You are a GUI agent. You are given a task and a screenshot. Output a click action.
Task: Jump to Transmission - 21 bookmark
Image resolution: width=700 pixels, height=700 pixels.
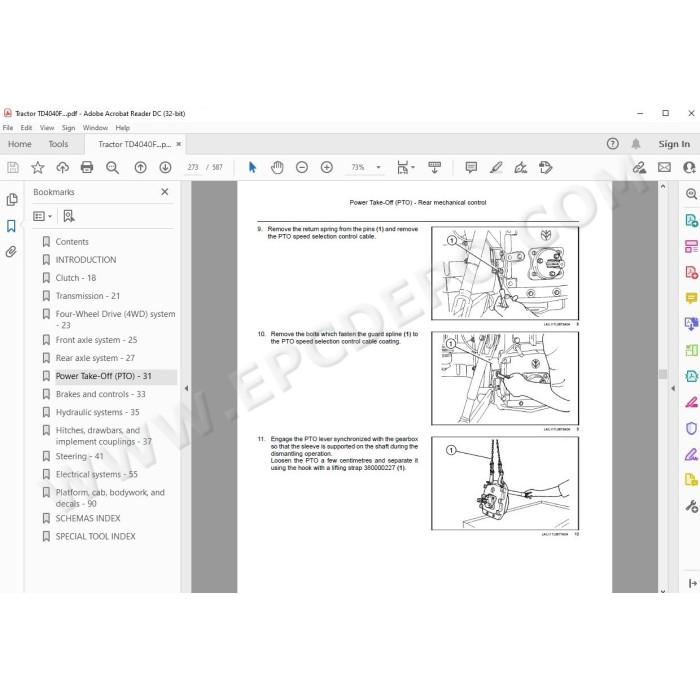coord(88,296)
